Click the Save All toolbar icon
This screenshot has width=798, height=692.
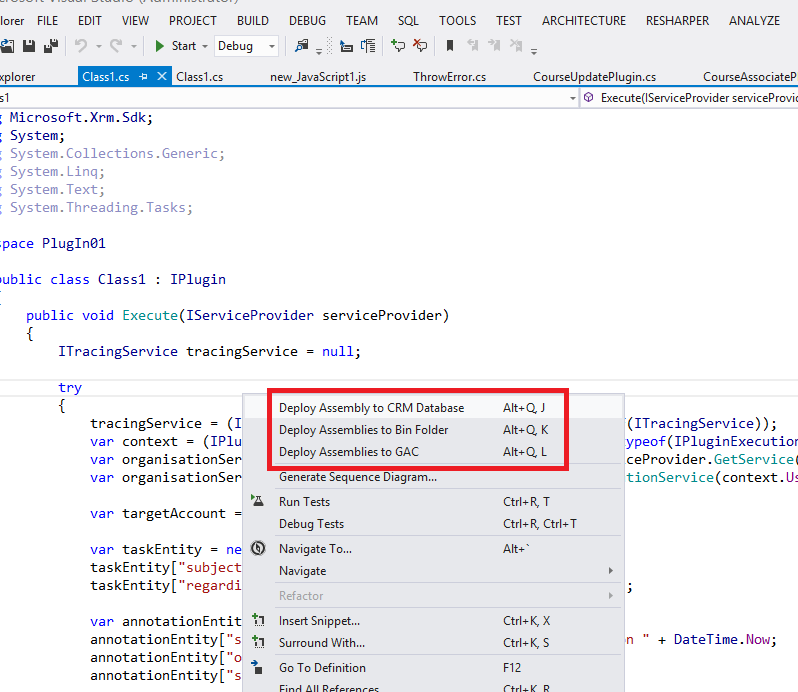(50, 46)
